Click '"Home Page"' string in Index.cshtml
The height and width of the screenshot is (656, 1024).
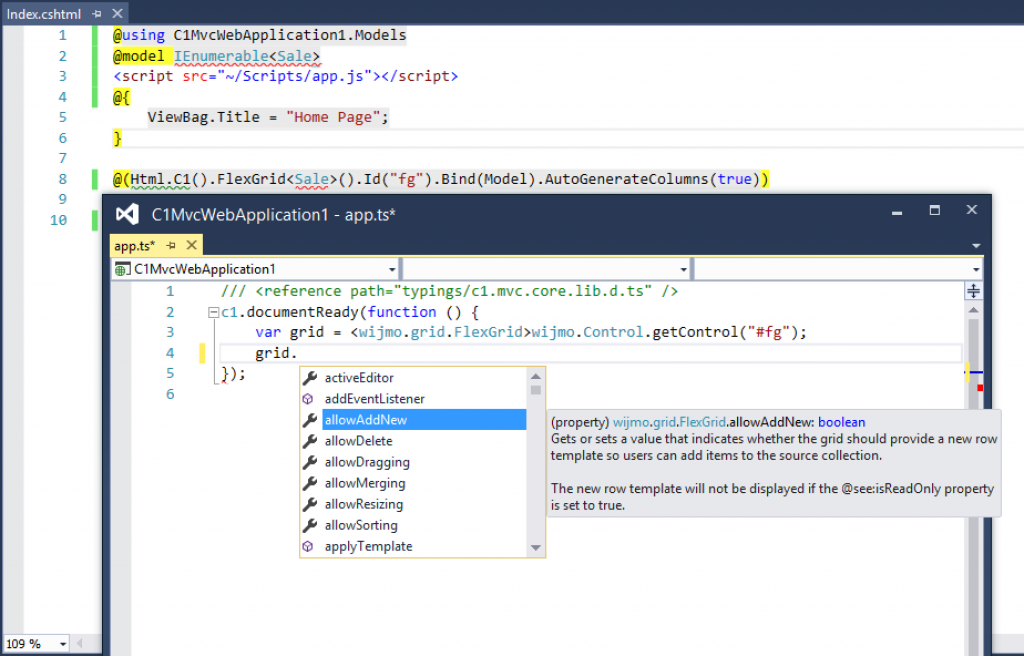click(333, 117)
